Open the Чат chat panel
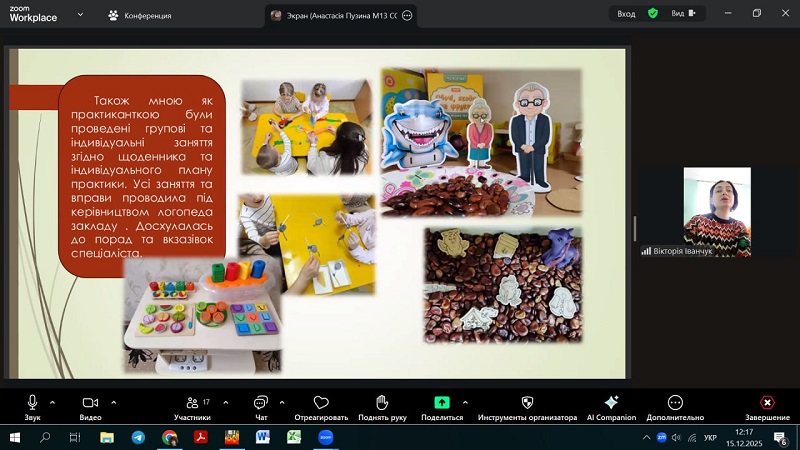The height and width of the screenshot is (450, 800). (260, 405)
